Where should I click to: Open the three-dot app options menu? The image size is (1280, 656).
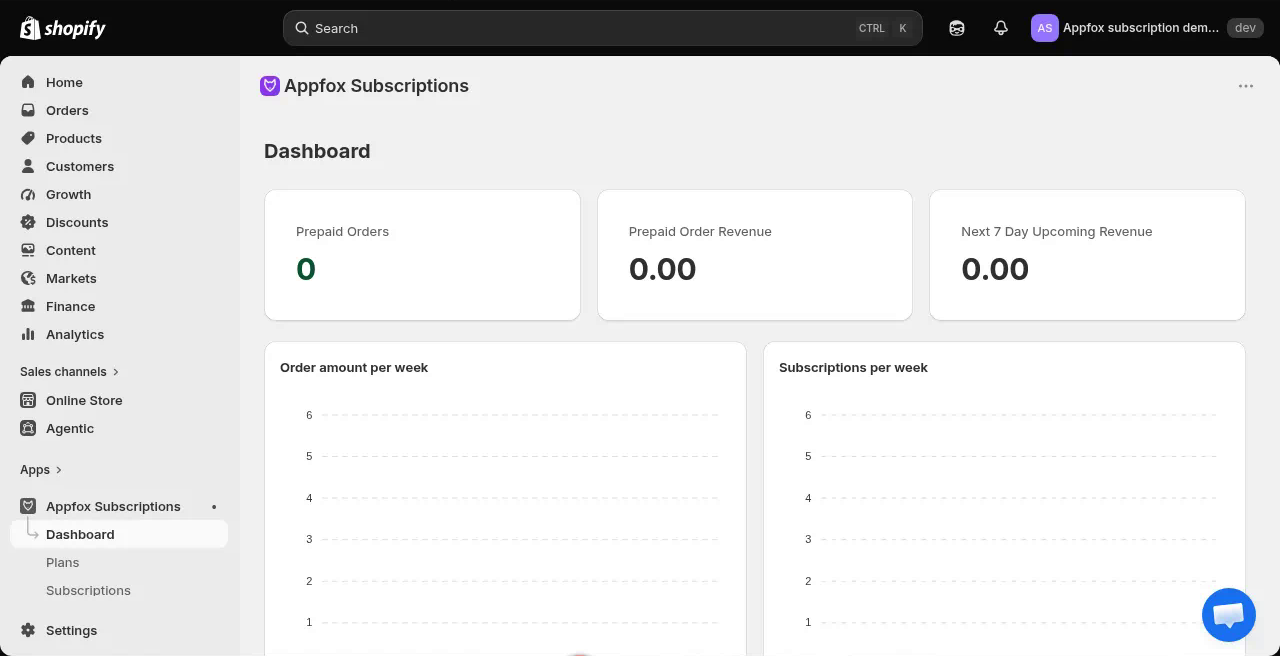(1246, 86)
